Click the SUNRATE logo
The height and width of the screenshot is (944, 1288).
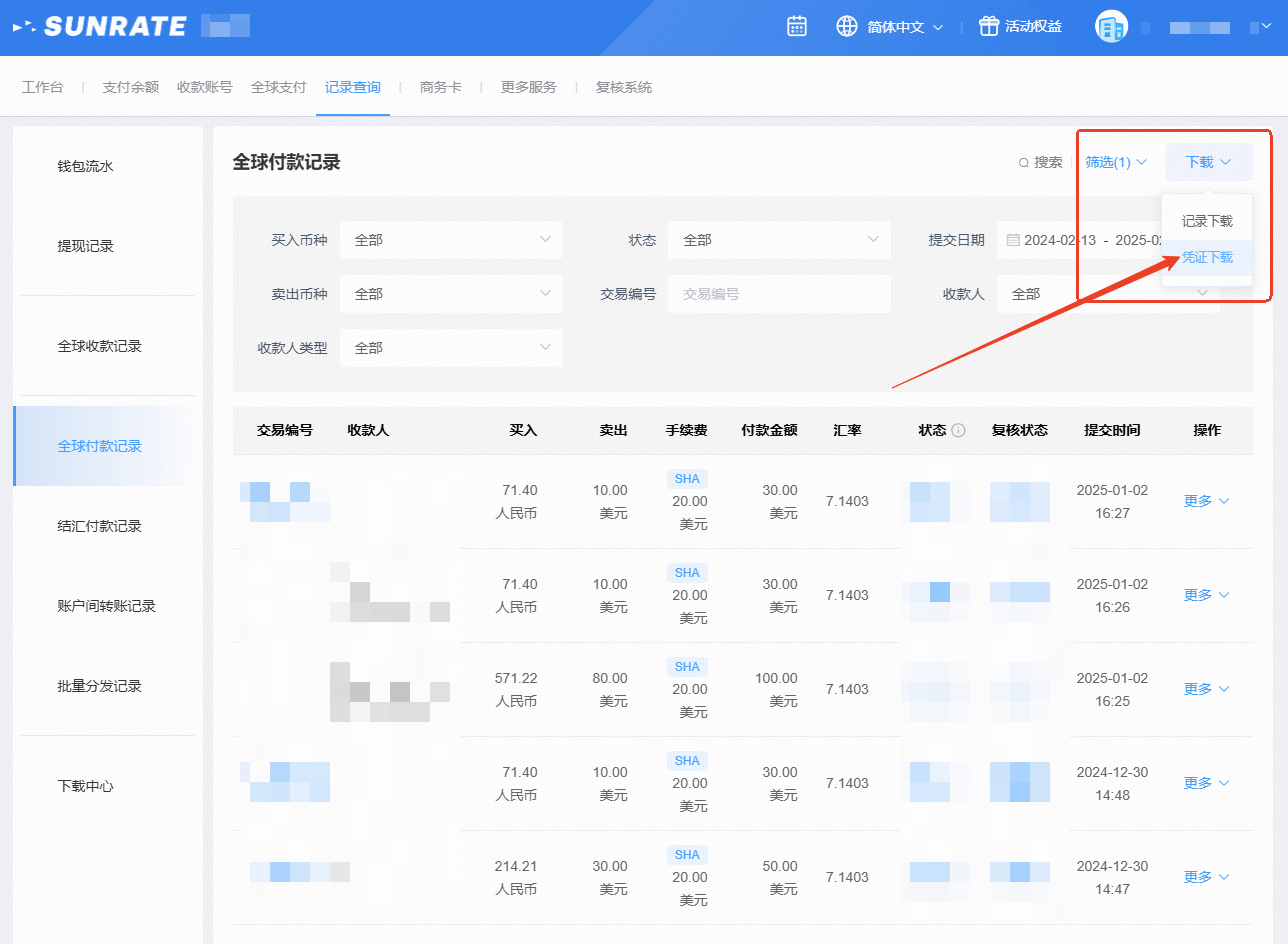tap(100, 27)
